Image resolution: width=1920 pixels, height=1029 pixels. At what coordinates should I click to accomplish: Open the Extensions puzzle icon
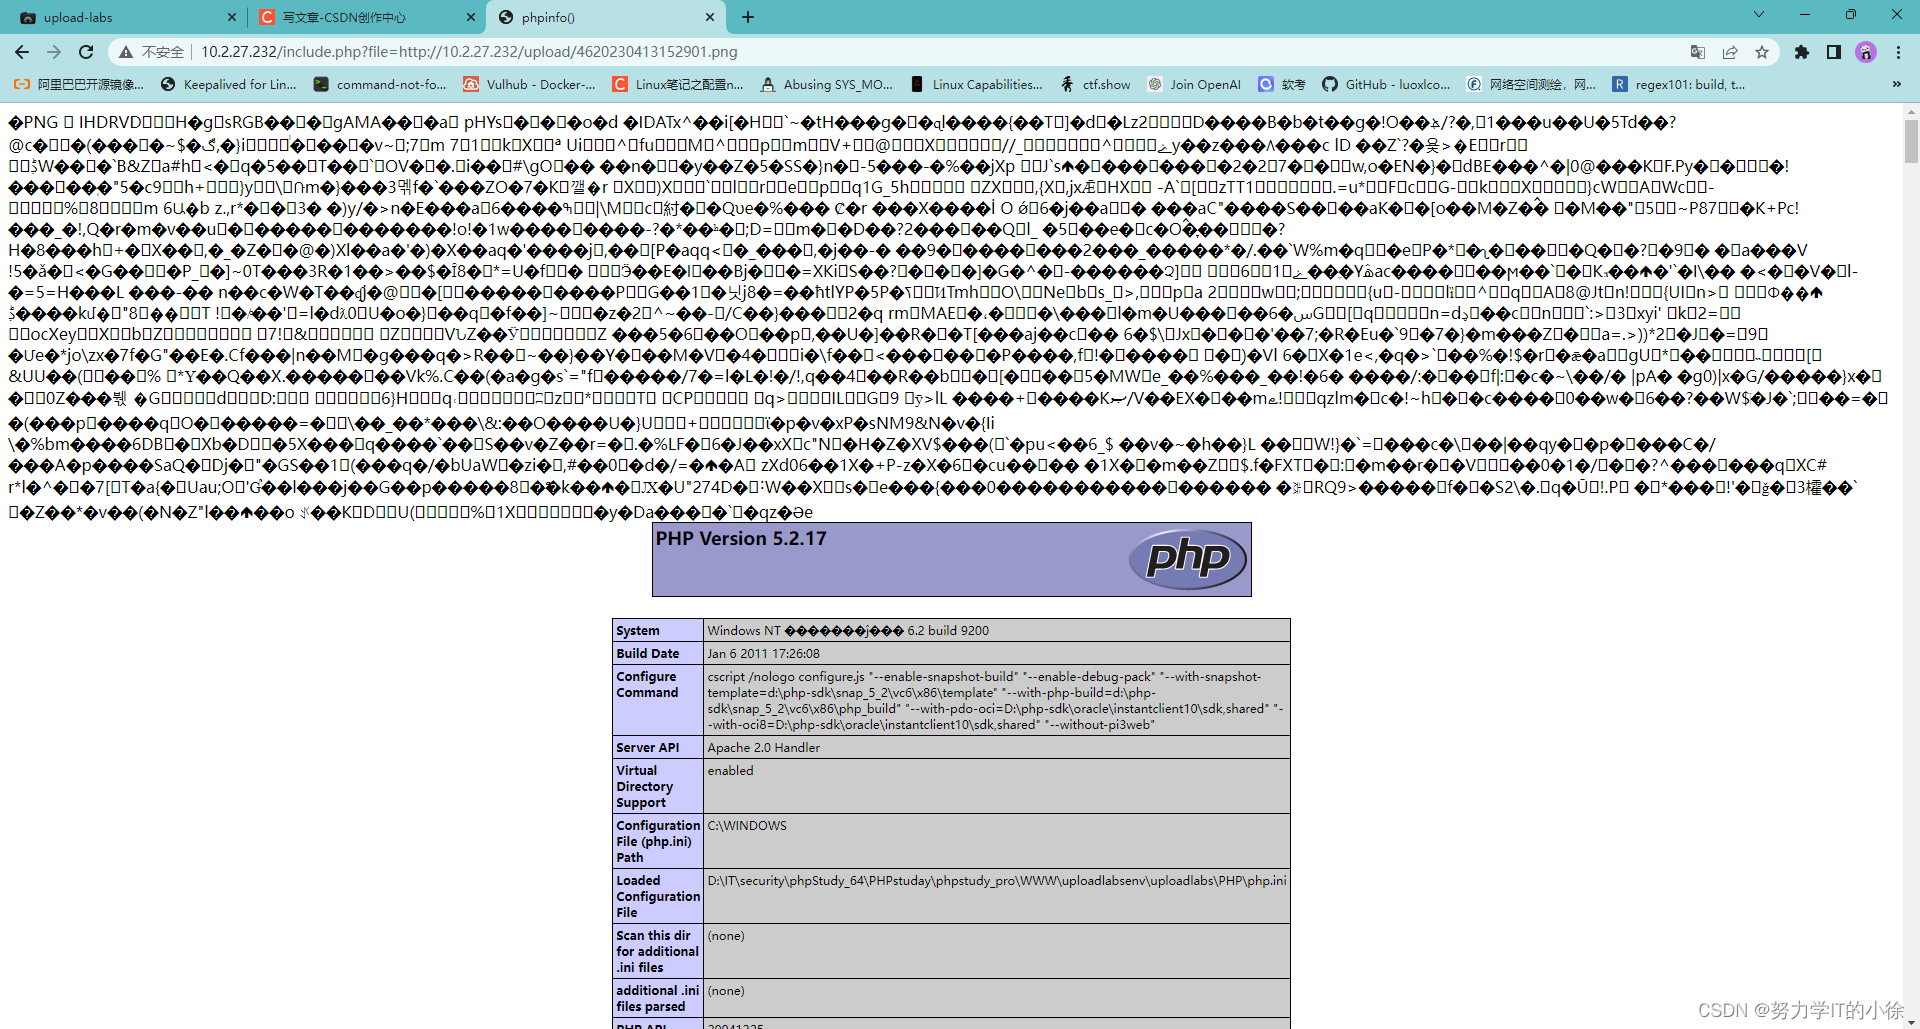tap(1802, 52)
